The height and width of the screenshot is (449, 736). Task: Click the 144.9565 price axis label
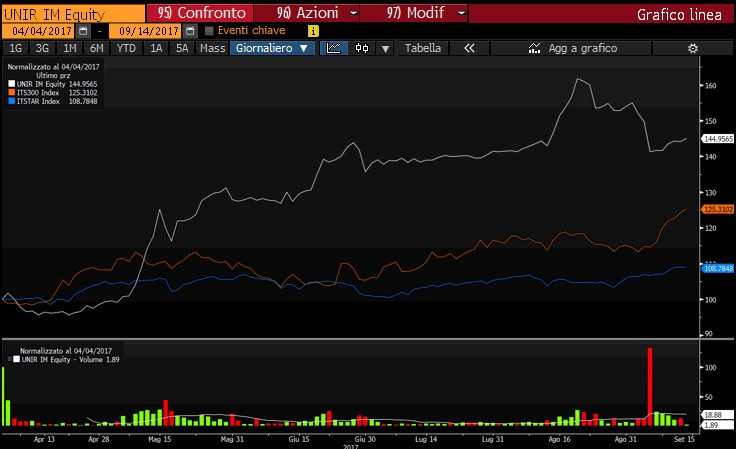tap(718, 139)
